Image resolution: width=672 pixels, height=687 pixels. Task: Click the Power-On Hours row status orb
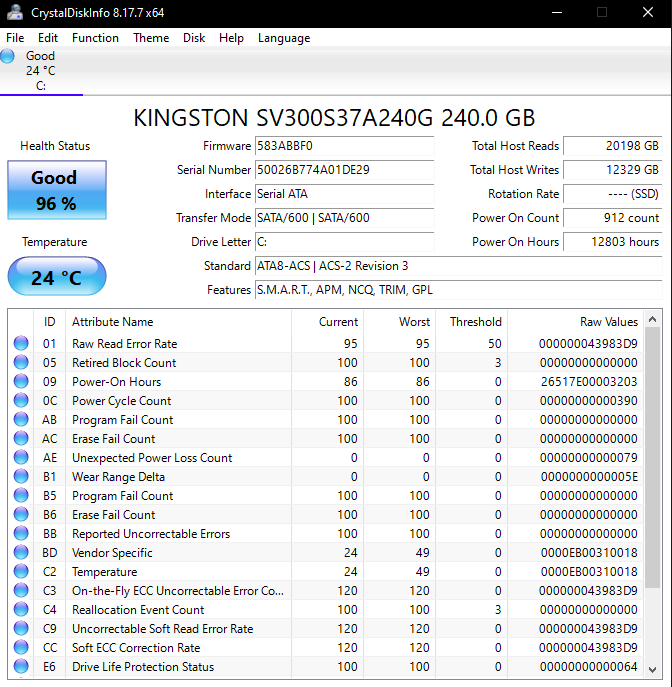pos(21,381)
